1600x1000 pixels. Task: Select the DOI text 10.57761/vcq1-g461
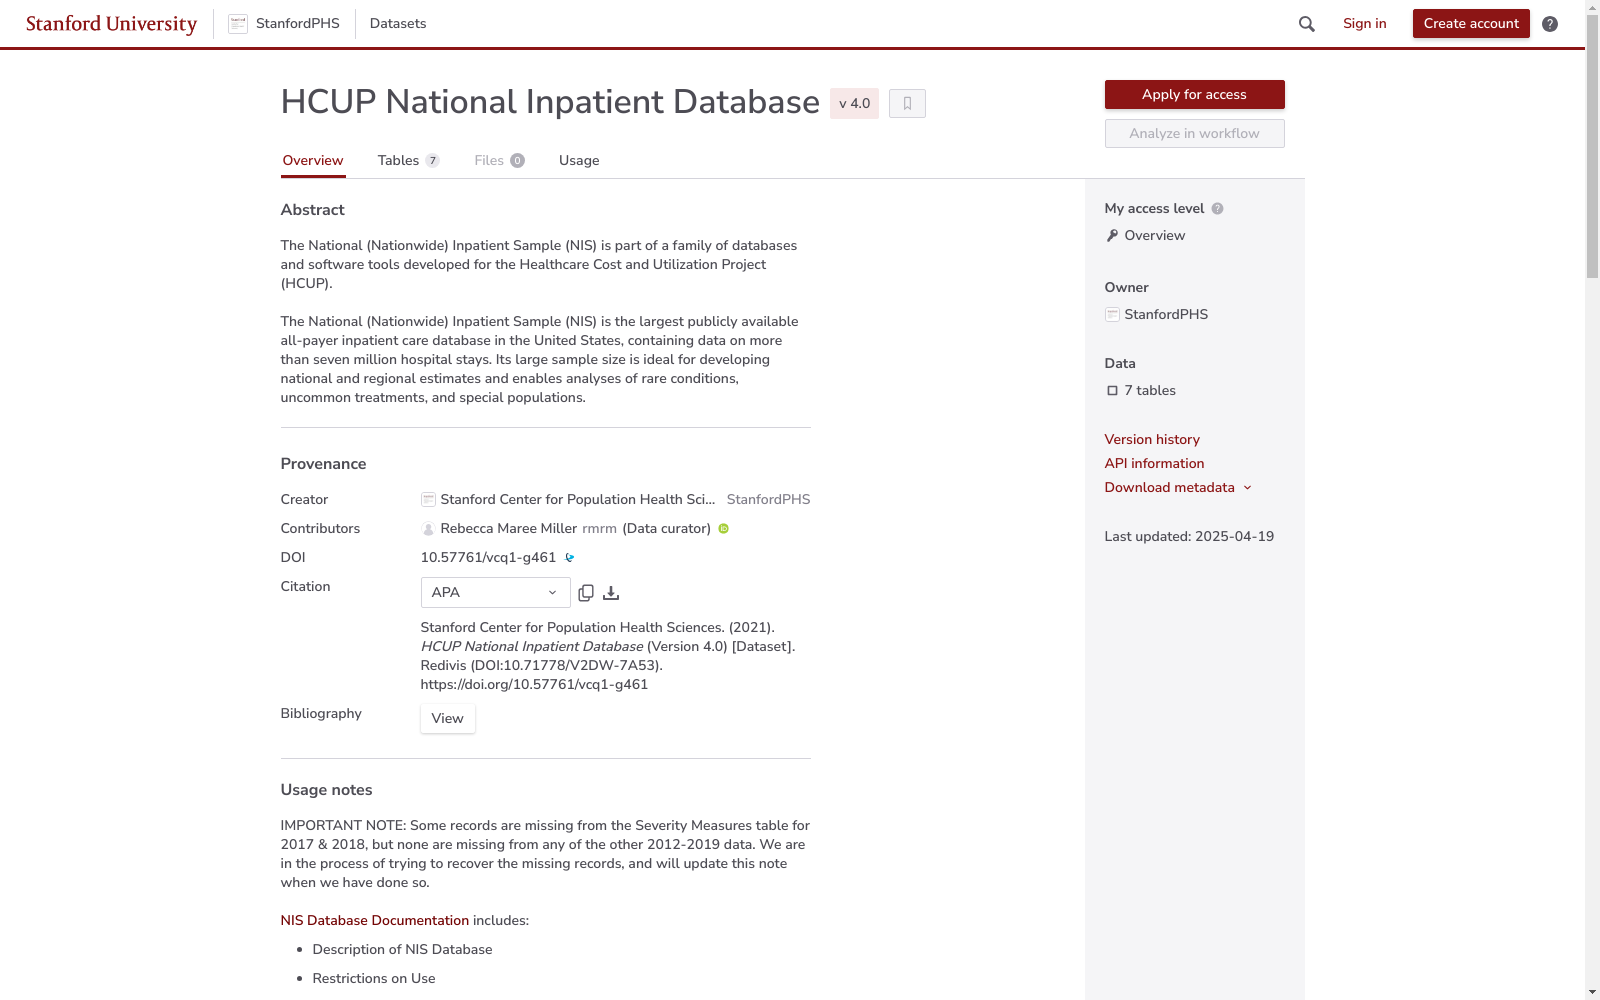pos(488,558)
